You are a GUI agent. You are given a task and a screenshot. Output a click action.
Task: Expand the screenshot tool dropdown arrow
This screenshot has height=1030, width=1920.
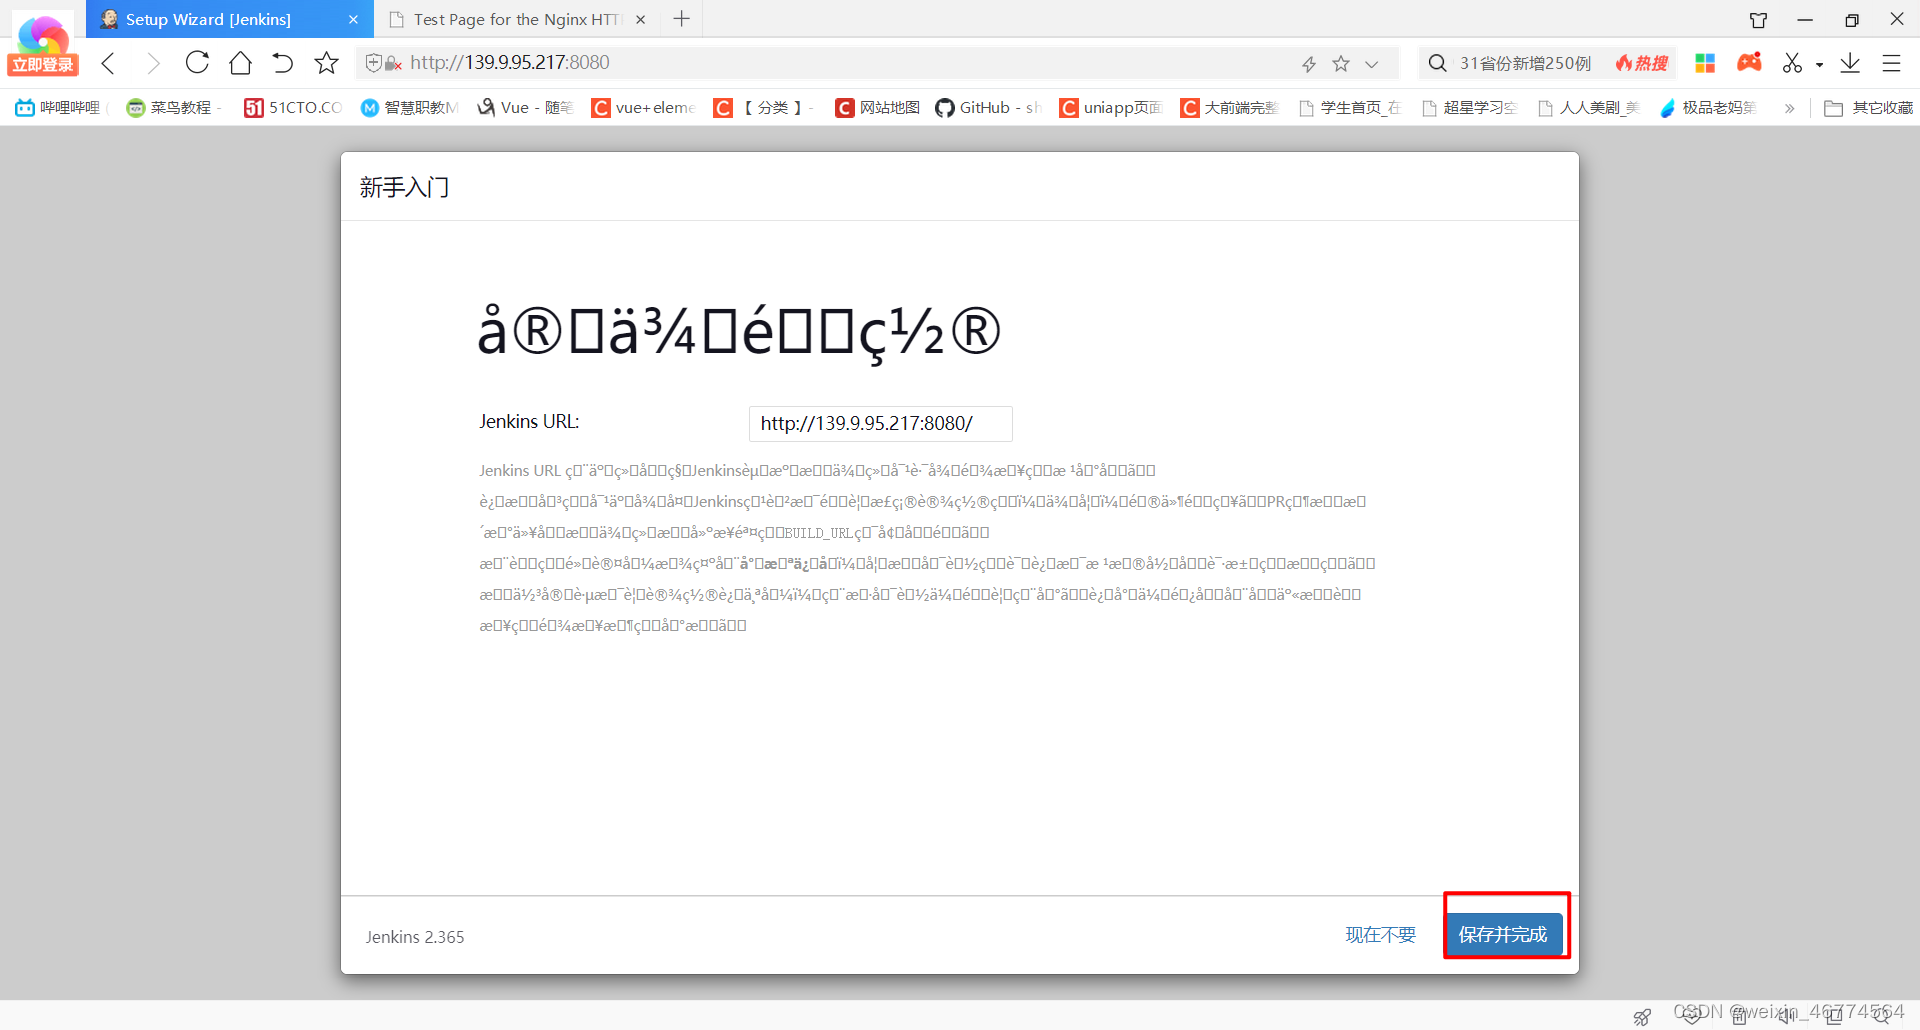click(x=1819, y=65)
